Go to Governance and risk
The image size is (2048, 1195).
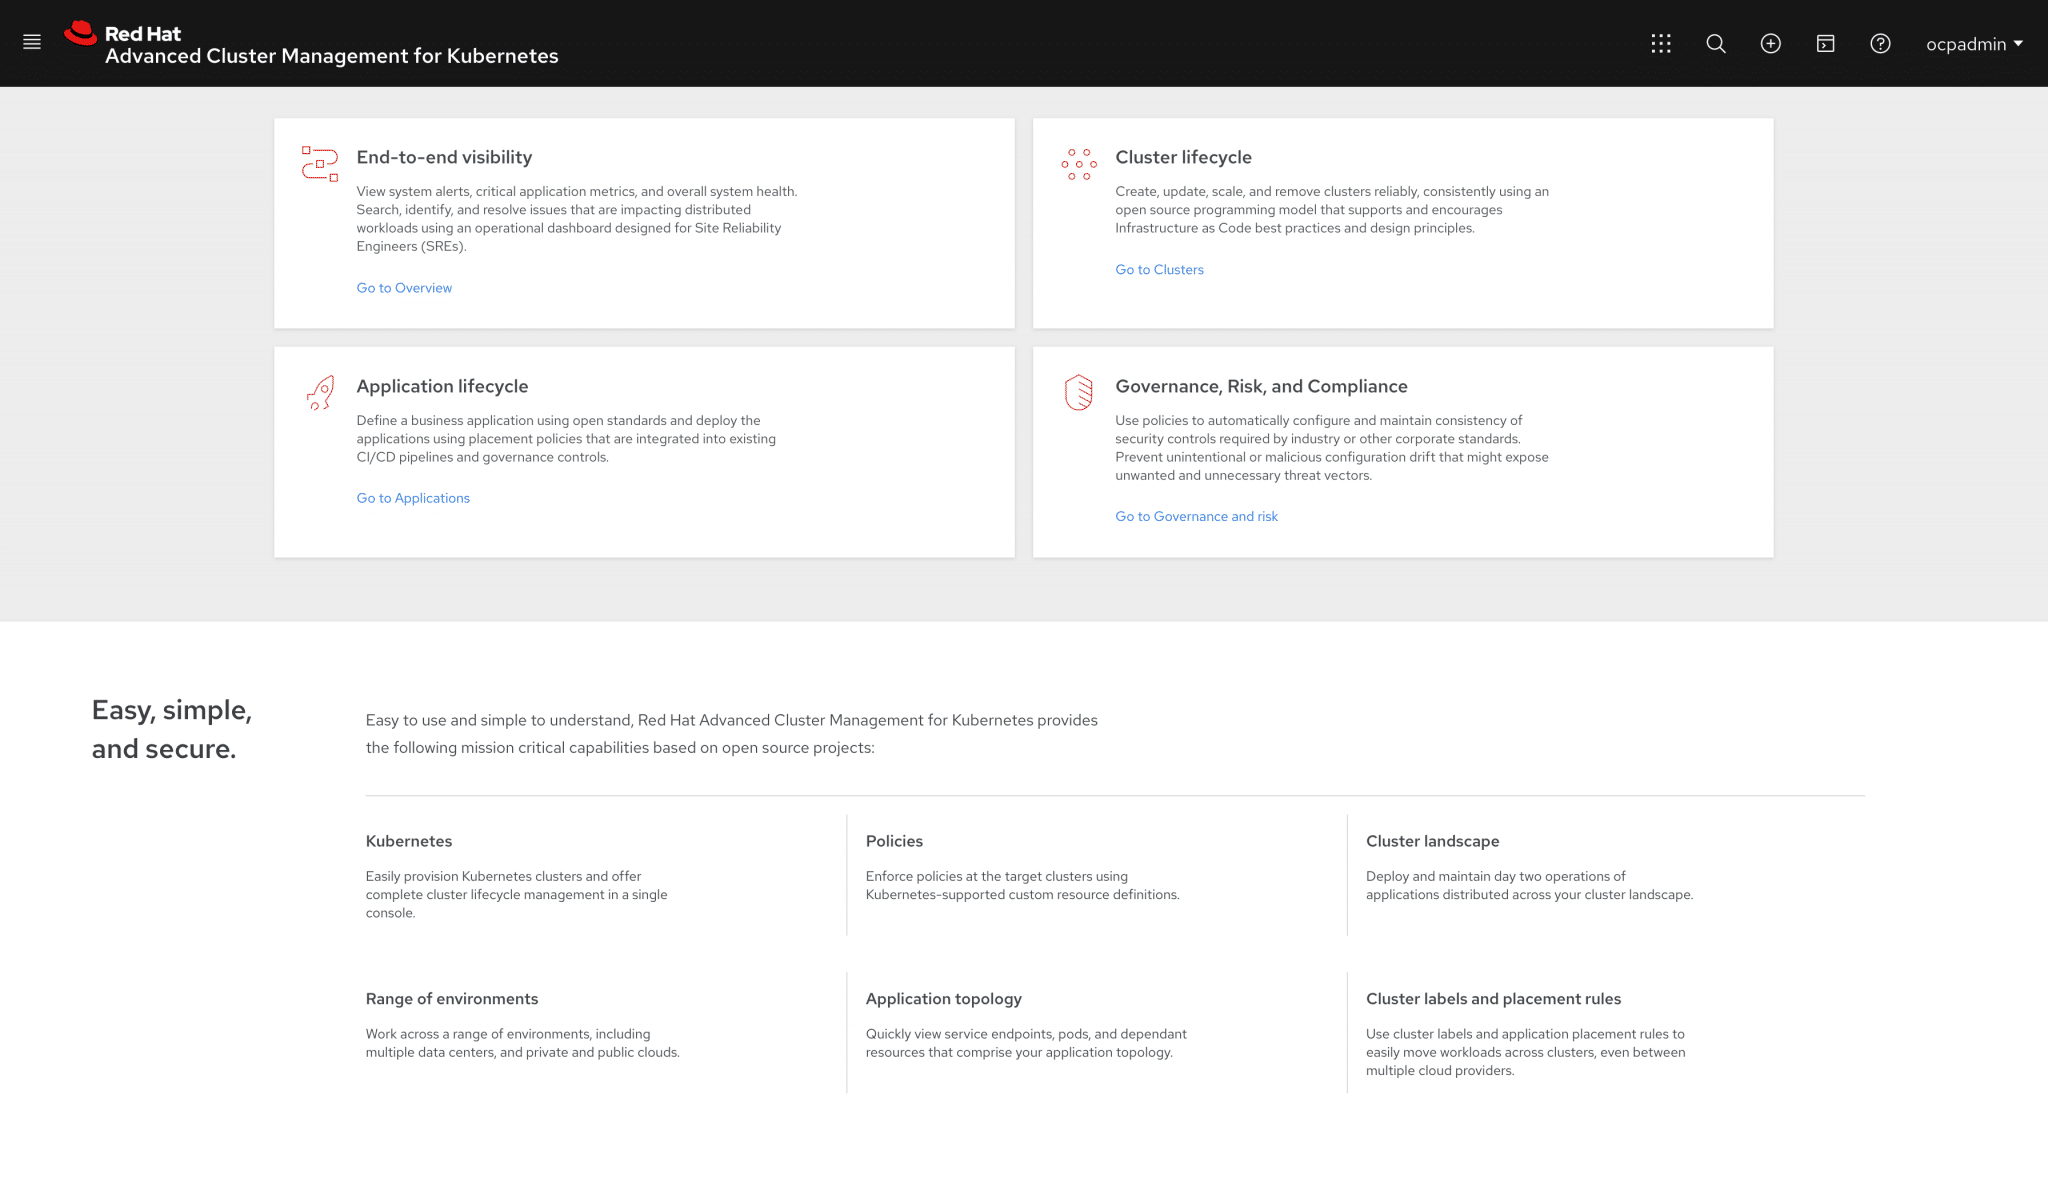coord(1196,515)
